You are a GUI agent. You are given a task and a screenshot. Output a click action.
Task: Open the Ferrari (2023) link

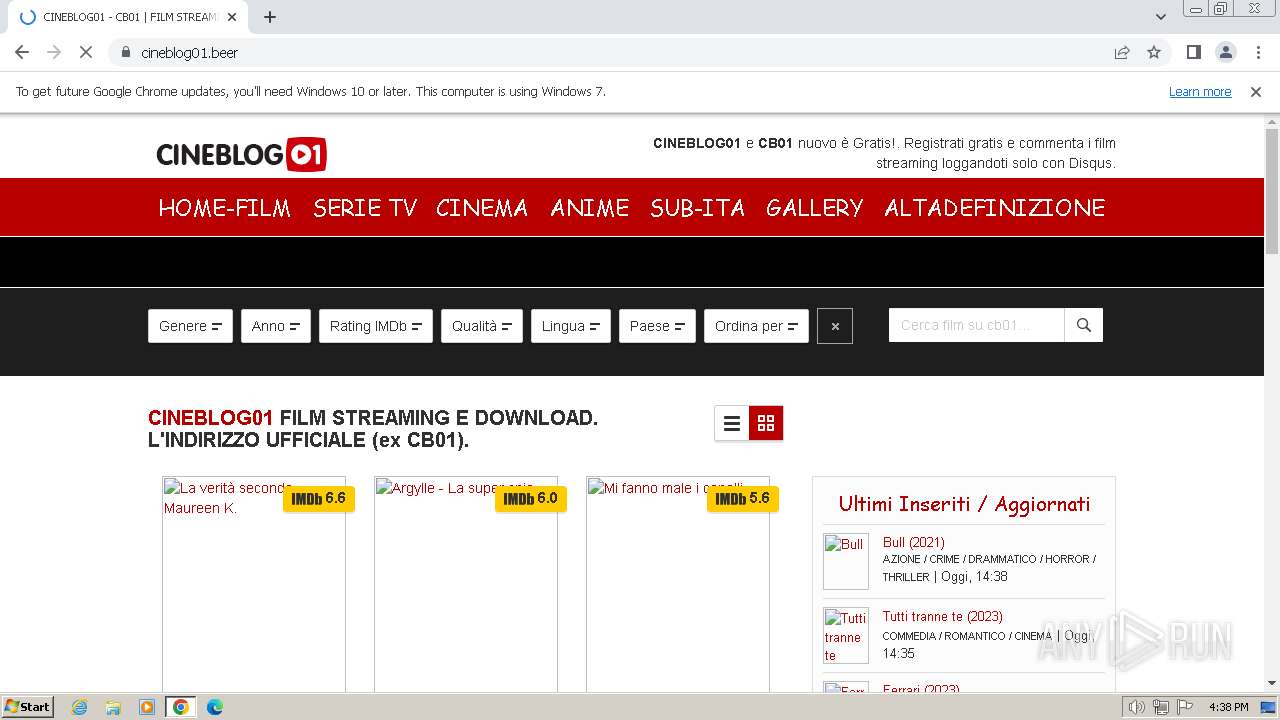[921, 689]
